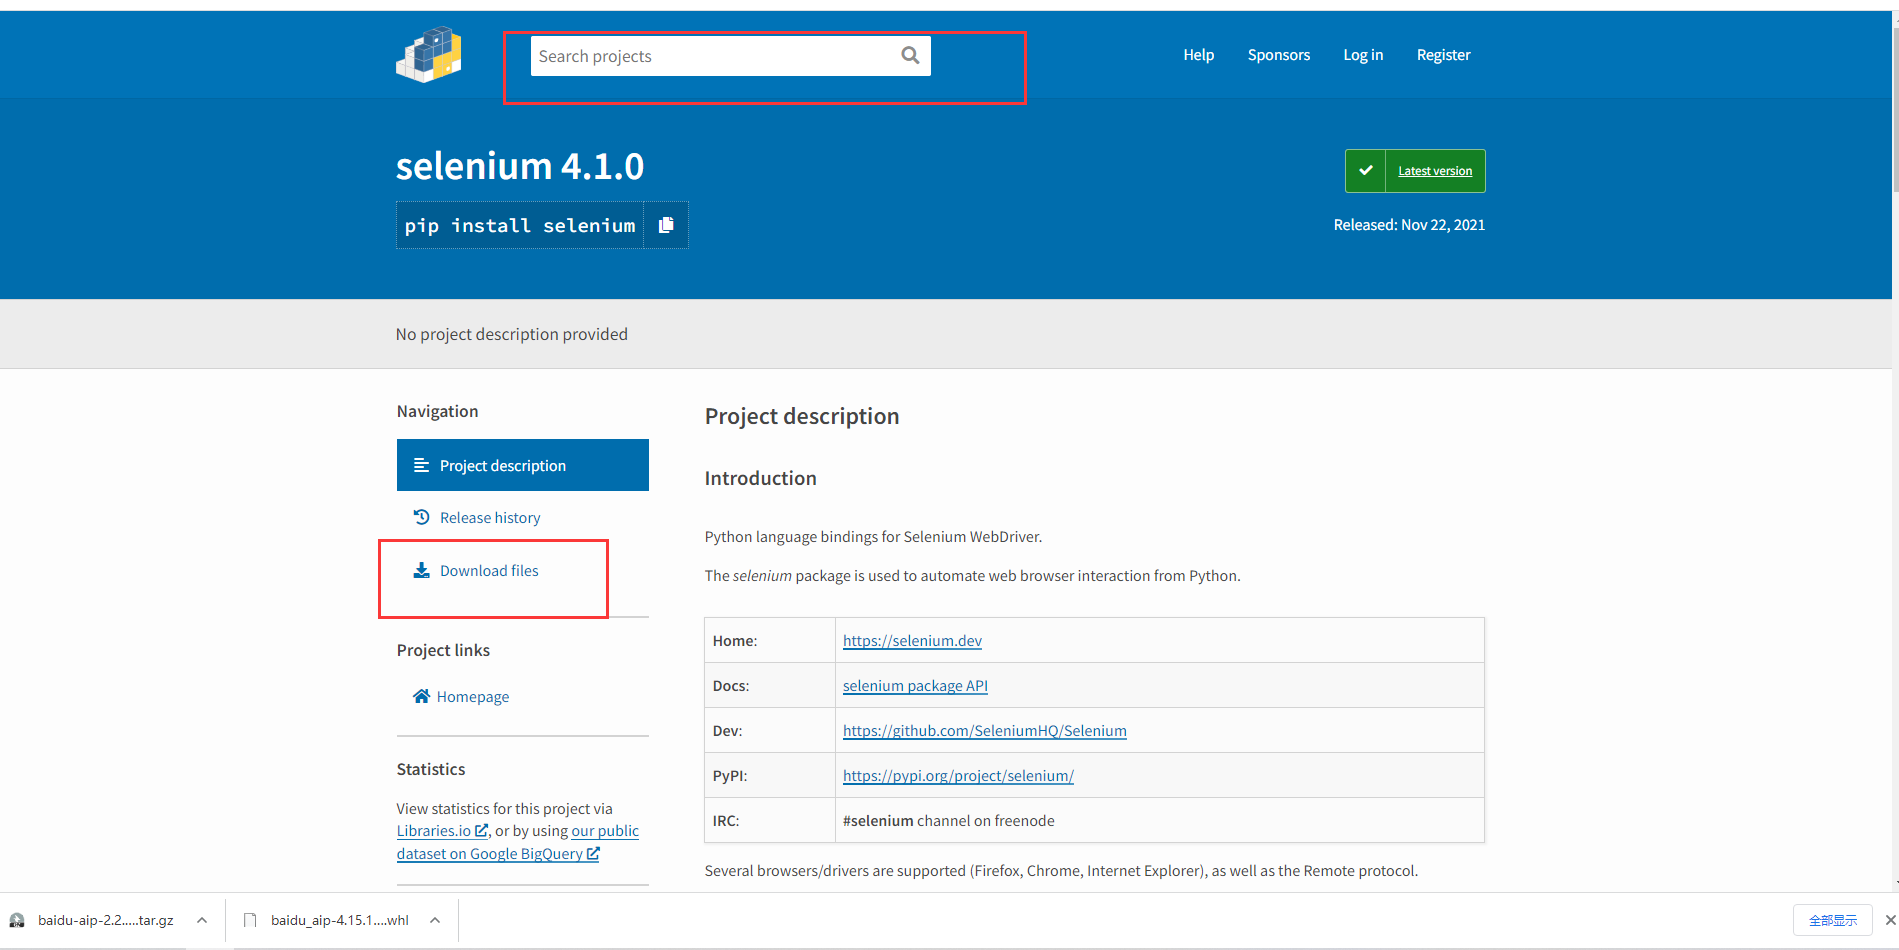Expand options for baidu-aip tar.gz download
The width and height of the screenshot is (1899, 950).
[202, 920]
